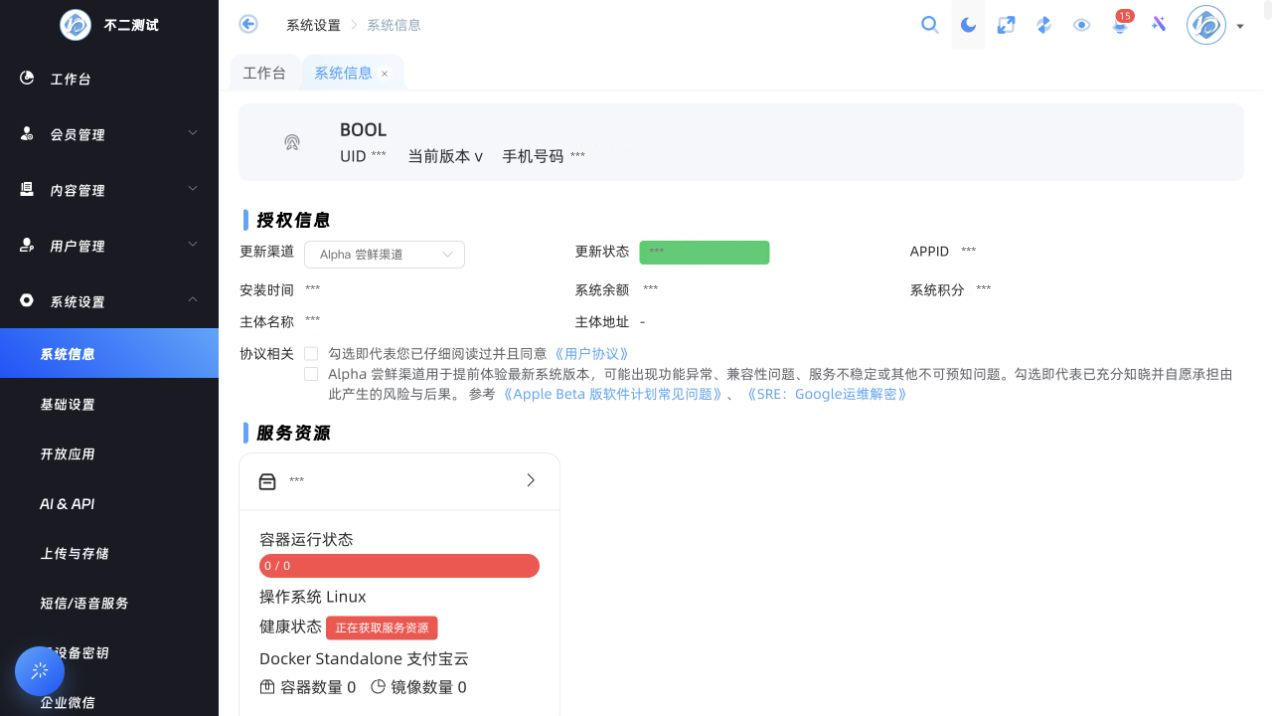Click the 会员管理 person icon in the sidebar

27,134
